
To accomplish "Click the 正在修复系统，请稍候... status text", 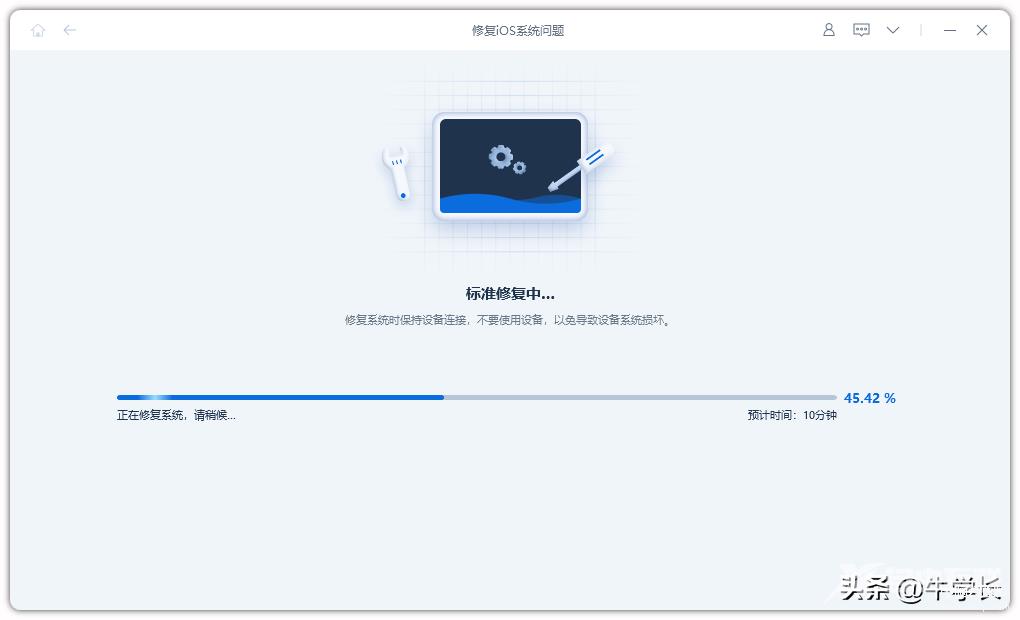I will 176,415.
